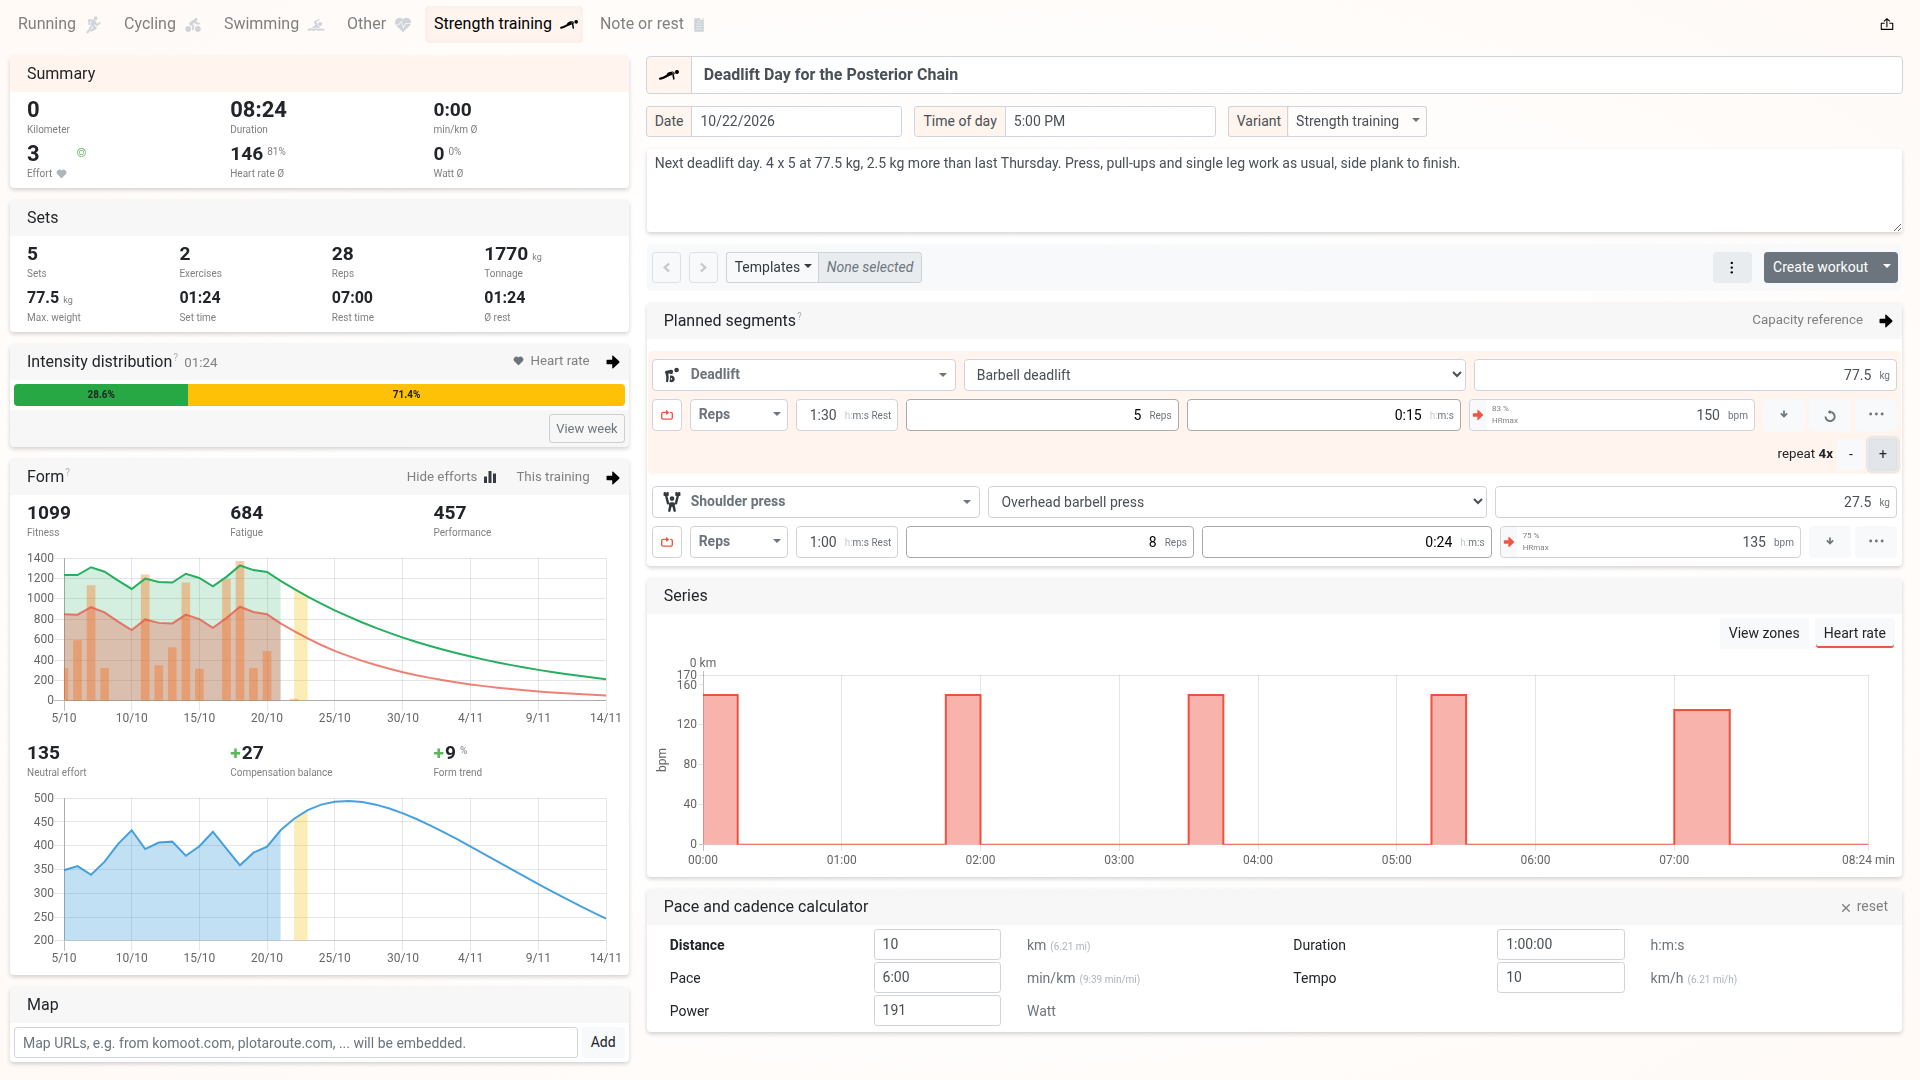The width and height of the screenshot is (1920, 1080).
Task: Open the Variant Strength training dropdown
Action: tap(1356, 121)
